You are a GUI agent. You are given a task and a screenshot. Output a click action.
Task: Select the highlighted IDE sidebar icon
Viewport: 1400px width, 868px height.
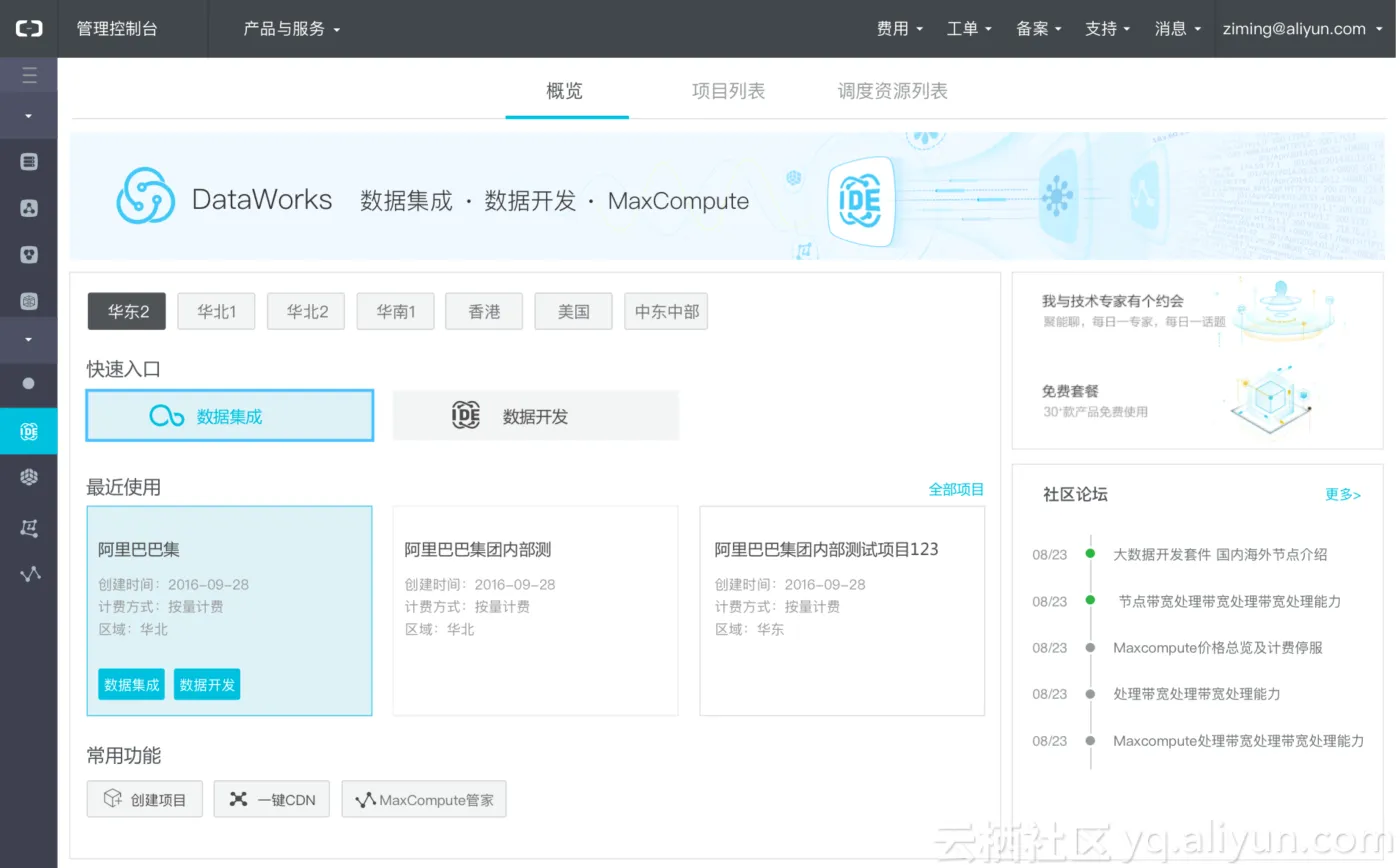29,431
